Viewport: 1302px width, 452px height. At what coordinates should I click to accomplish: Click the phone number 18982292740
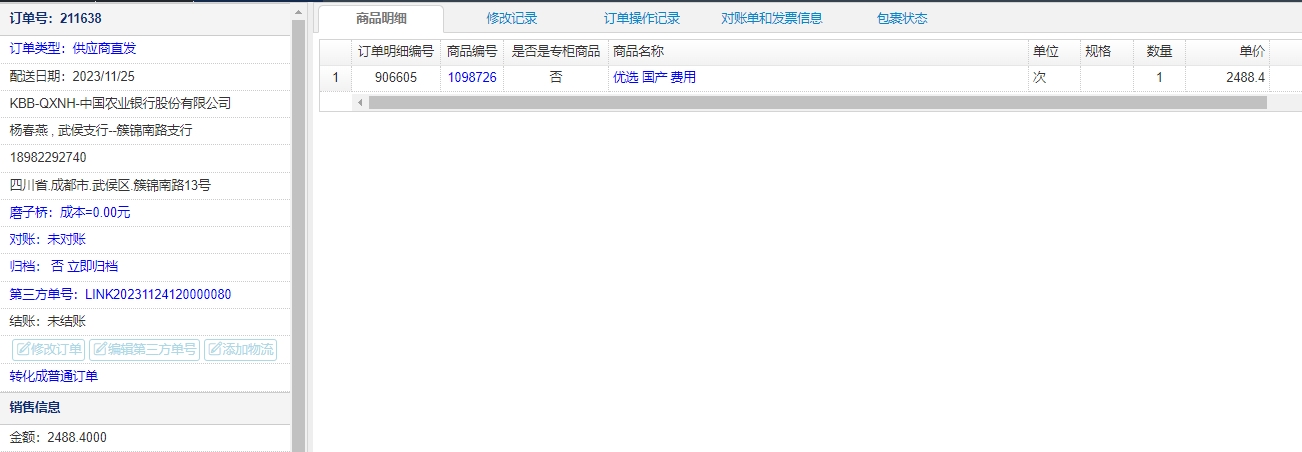pos(48,157)
